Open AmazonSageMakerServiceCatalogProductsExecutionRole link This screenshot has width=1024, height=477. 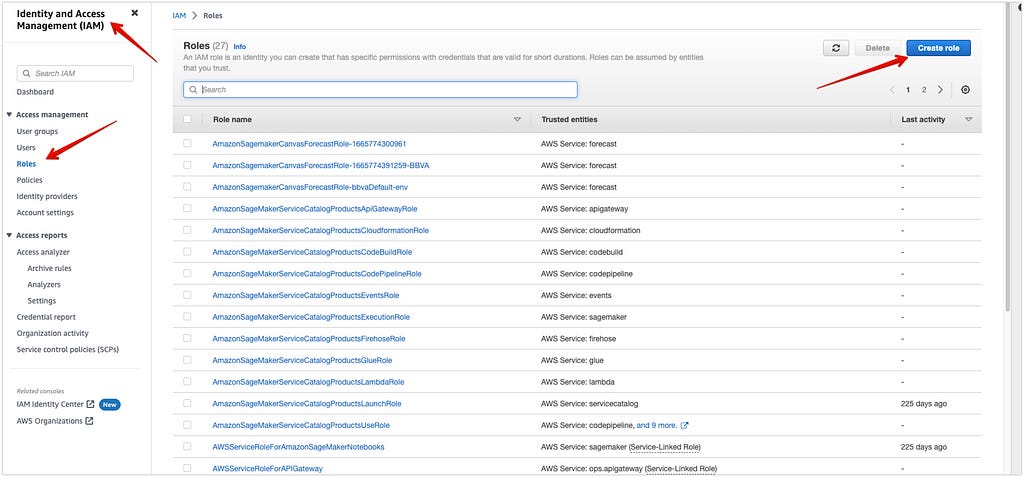311,317
